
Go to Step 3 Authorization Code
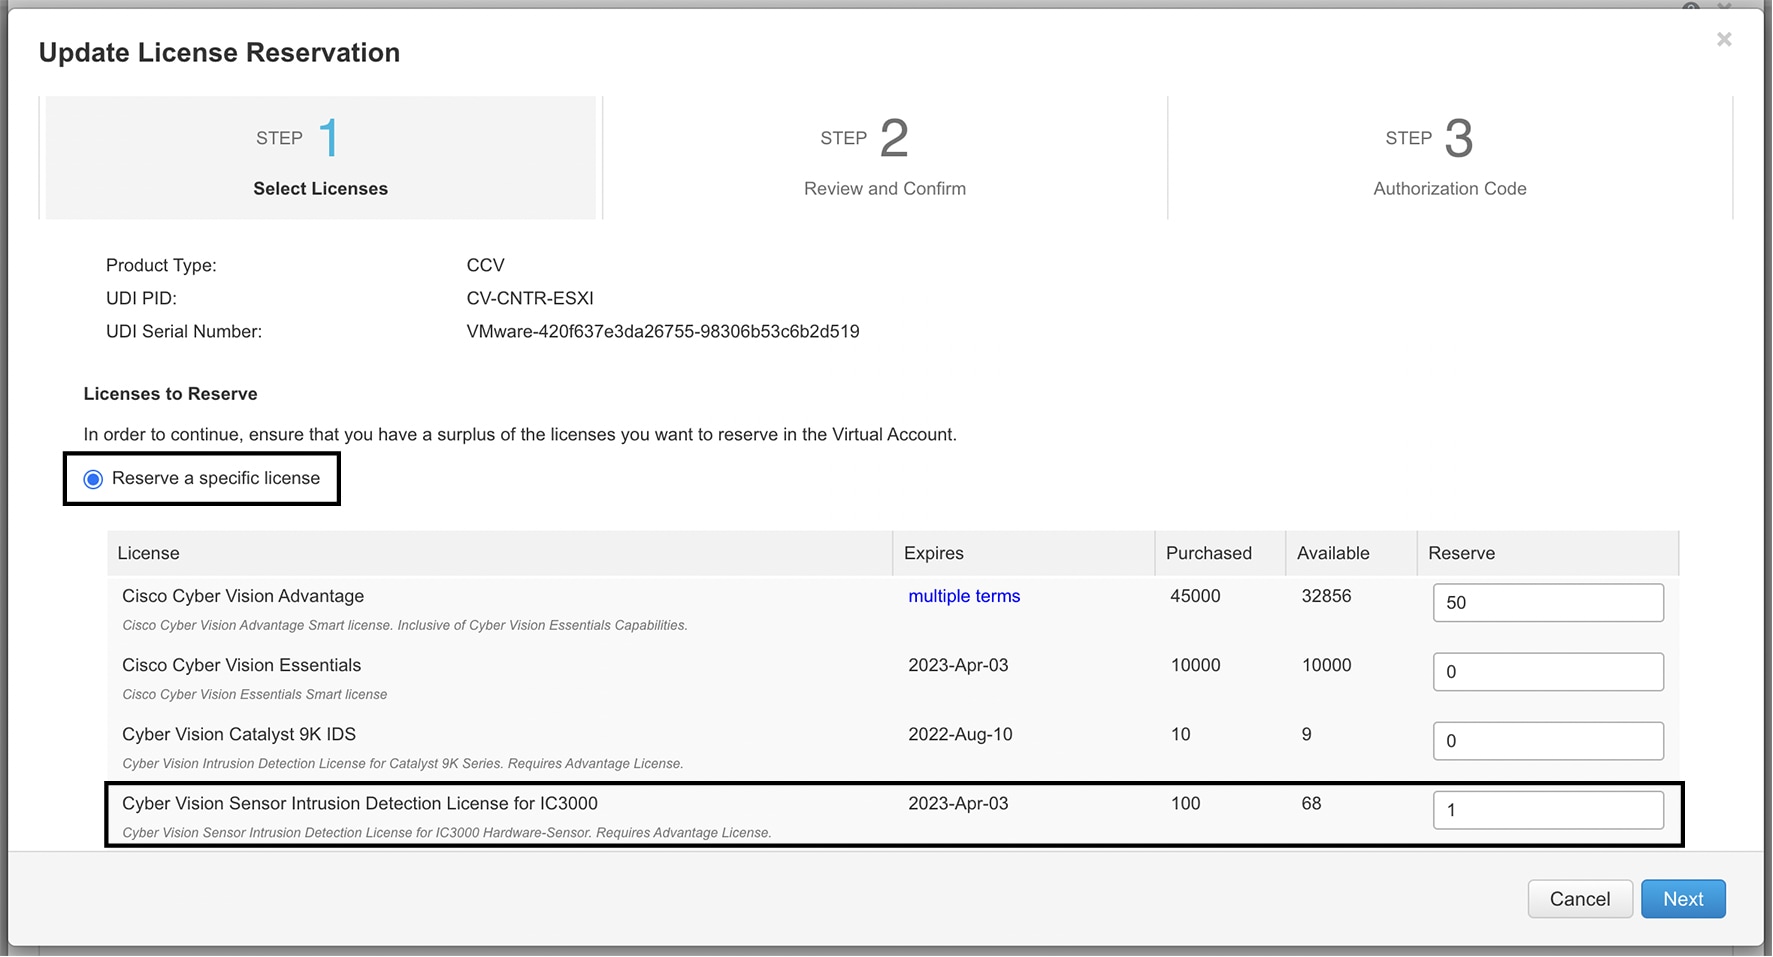pos(1450,158)
